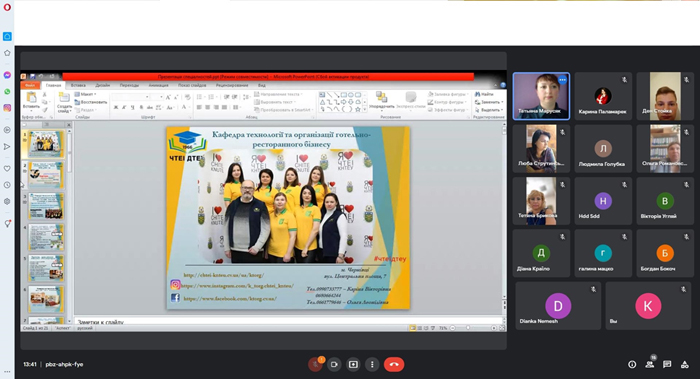Open the activities shapes icon
This screenshot has width=700, height=379.
684,365
